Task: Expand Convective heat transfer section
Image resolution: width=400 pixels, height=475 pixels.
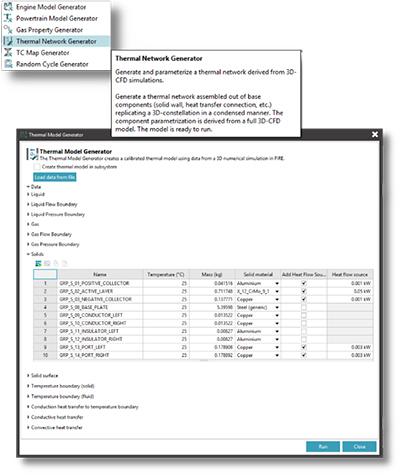Action: [x=28, y=427]
